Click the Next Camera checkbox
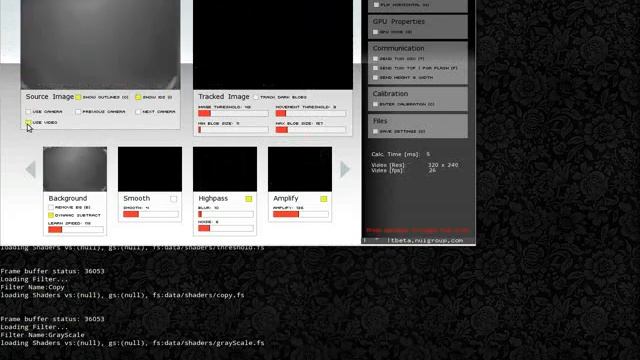 click(x=138, y=111)
